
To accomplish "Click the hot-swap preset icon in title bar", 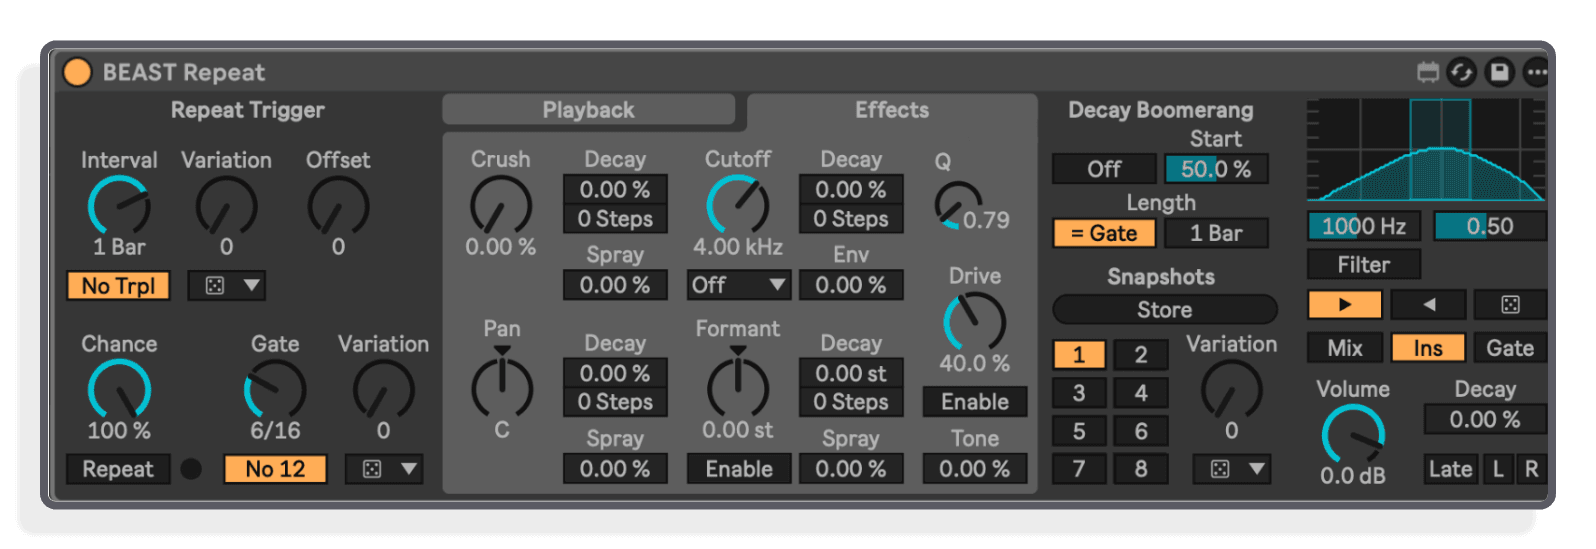I will (x=1462, y=72).
